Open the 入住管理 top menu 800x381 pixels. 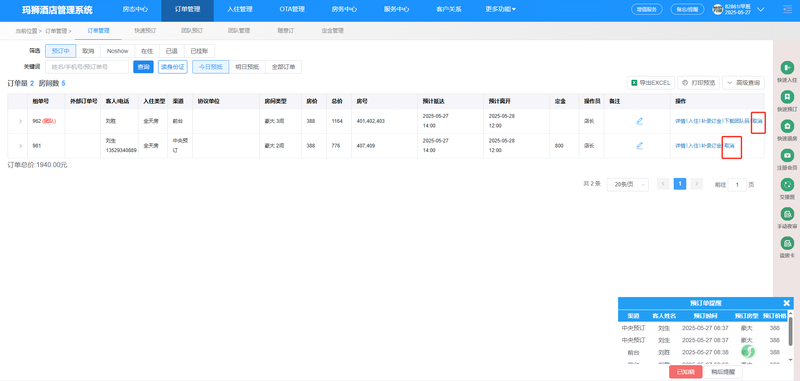(240, 10)
